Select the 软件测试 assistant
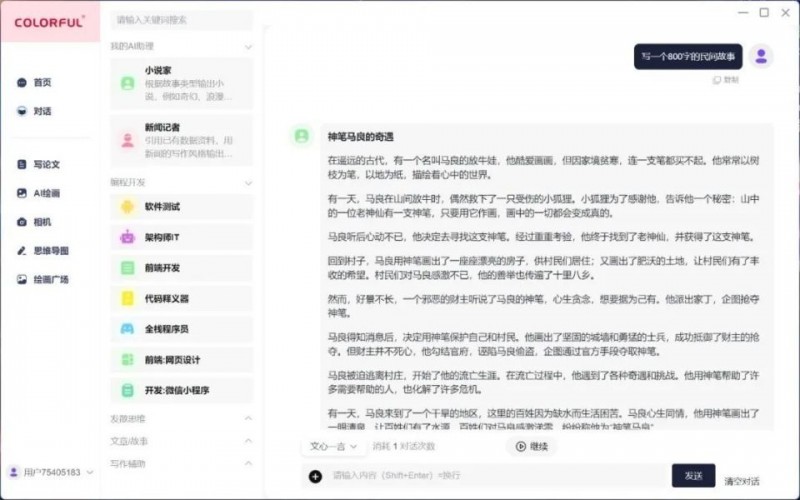800x500 pixels. 181,207
